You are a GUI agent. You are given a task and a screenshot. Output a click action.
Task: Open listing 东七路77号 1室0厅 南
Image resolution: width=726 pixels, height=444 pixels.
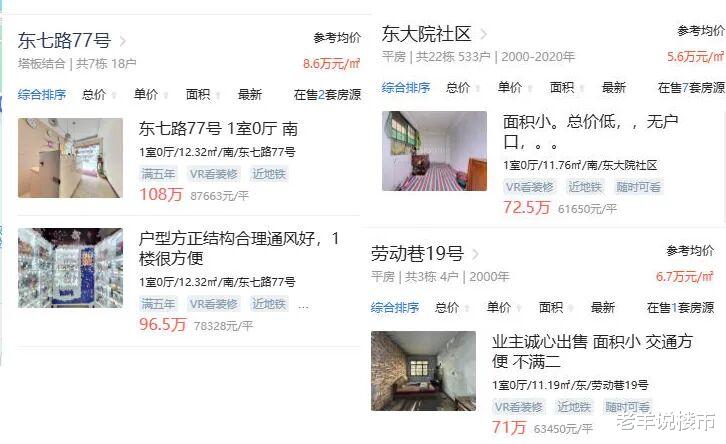pyautogui.click(x=218, y=128)
